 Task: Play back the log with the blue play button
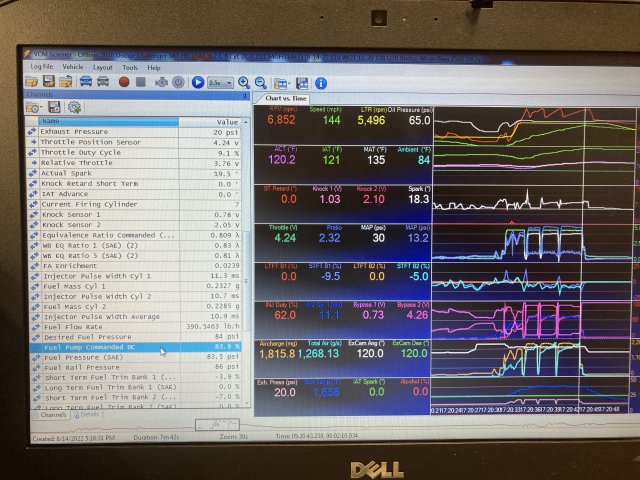coord(198,82)
